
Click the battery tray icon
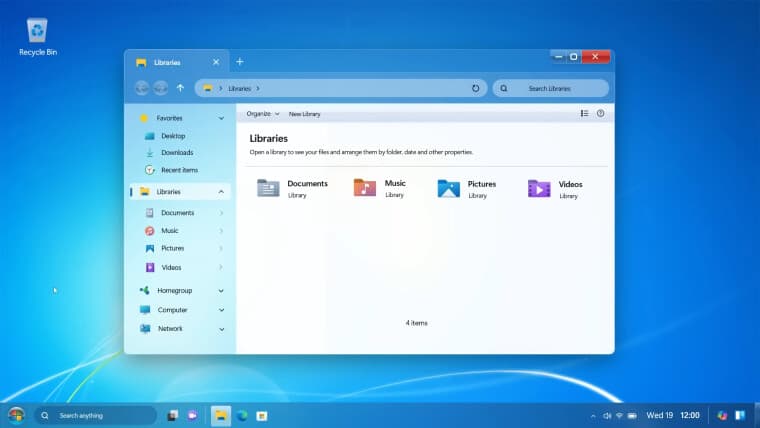pos(632,416)
